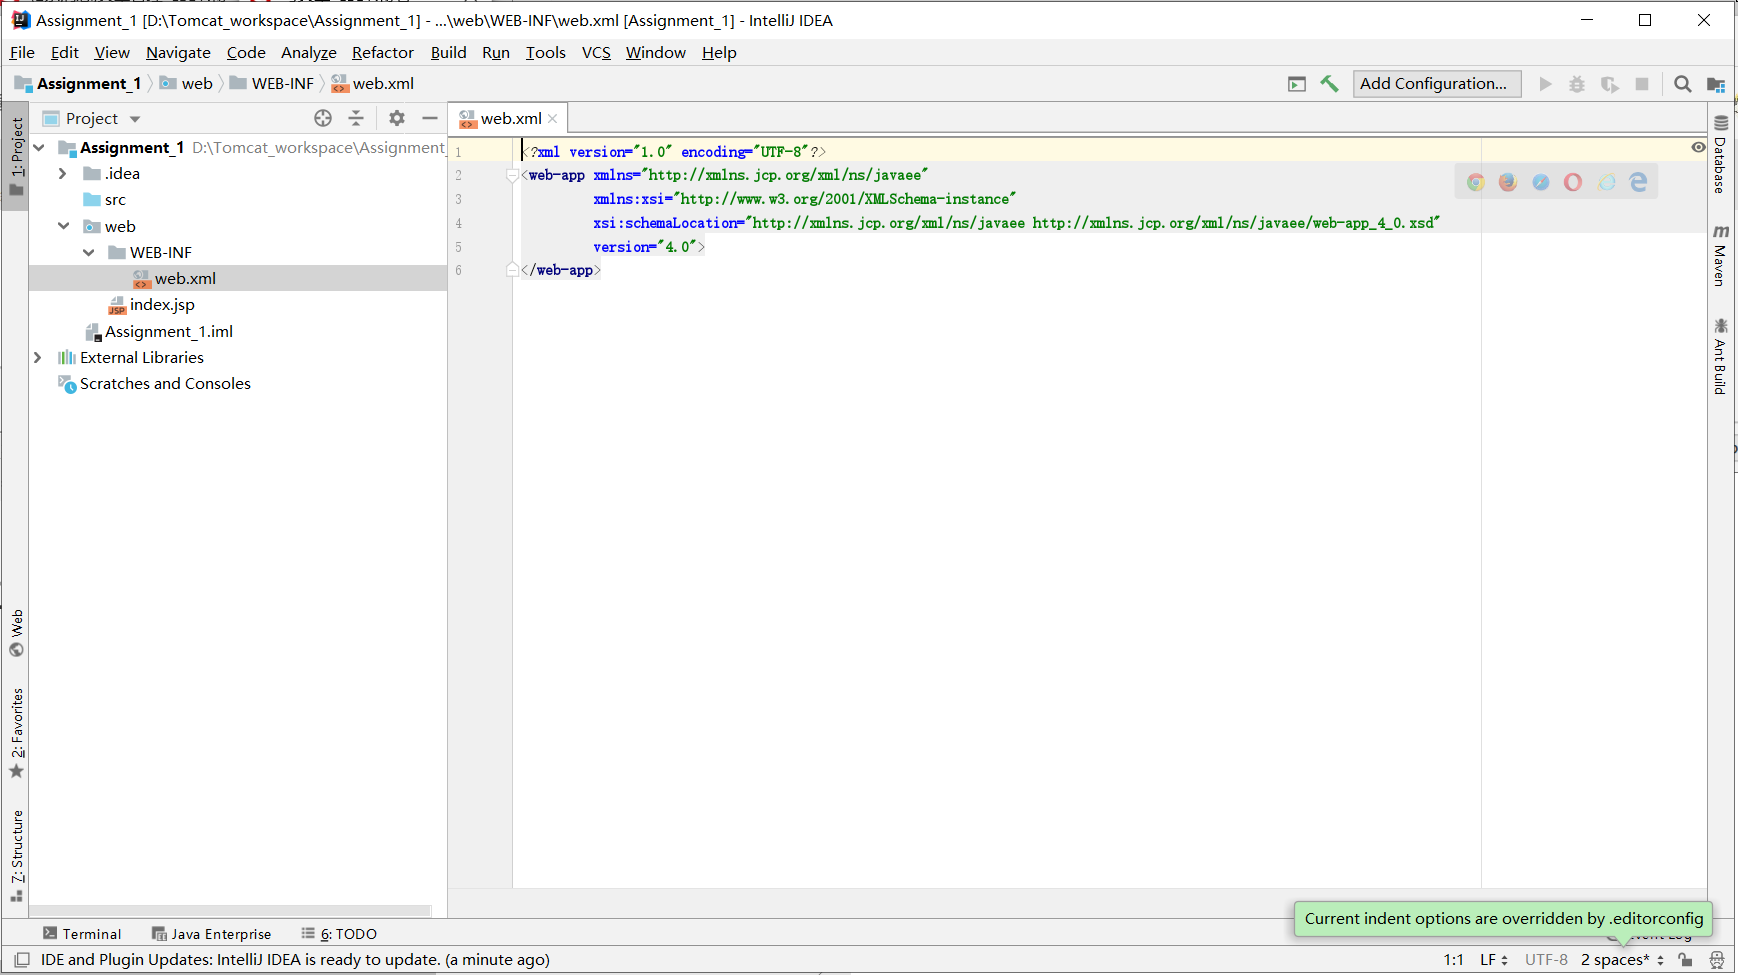This screenshot has width=1738, height=975.
Task: Open the line separator LF selector
Action: (1494, 959)
